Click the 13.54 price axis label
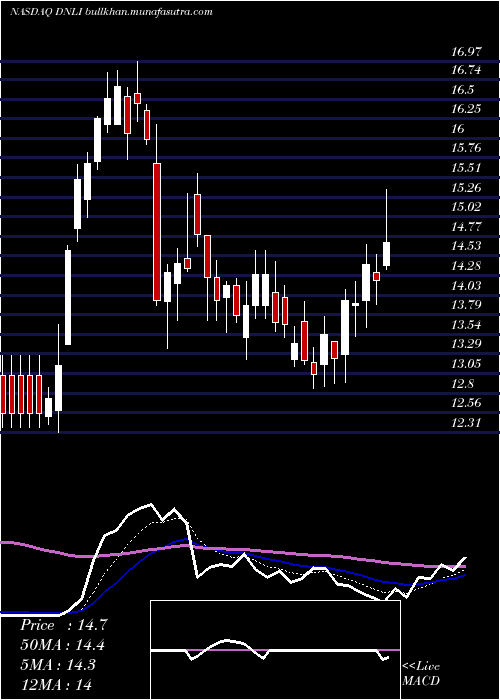500x700 pixels. click(x=466, y=325)
